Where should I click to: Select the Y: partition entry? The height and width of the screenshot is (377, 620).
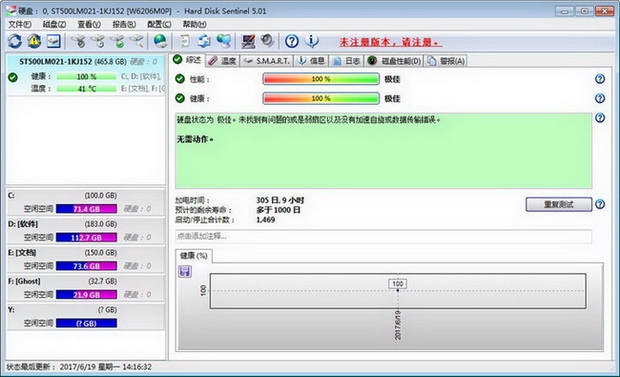click(85, 316)
